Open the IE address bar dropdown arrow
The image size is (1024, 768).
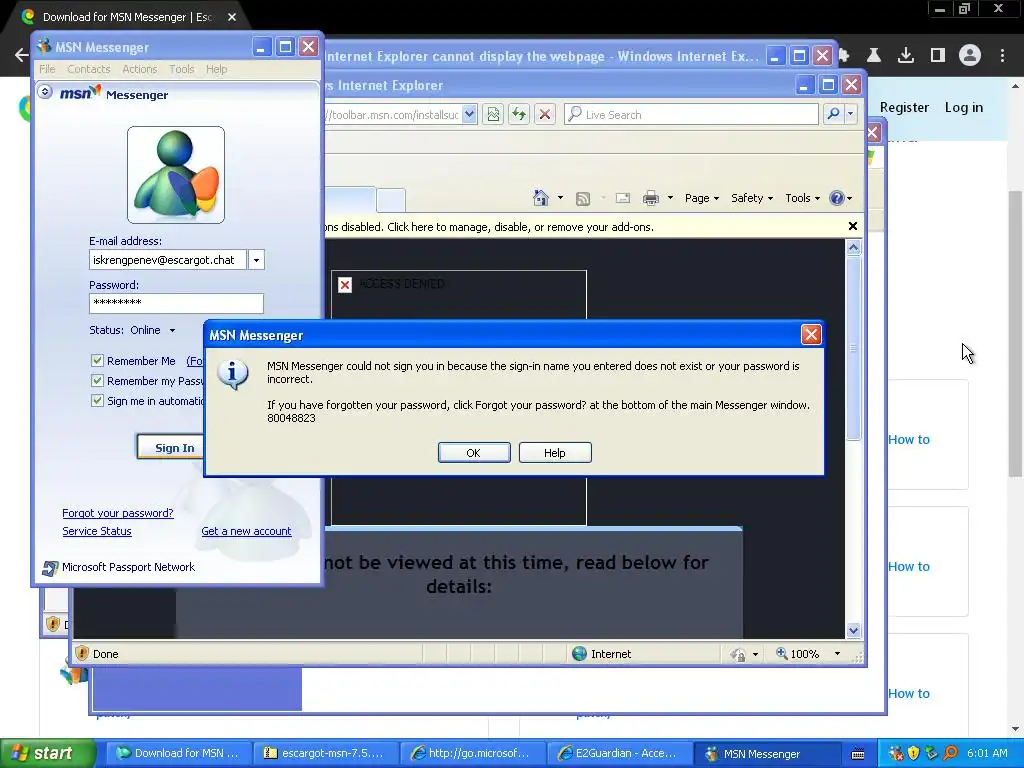click(469, 115)
